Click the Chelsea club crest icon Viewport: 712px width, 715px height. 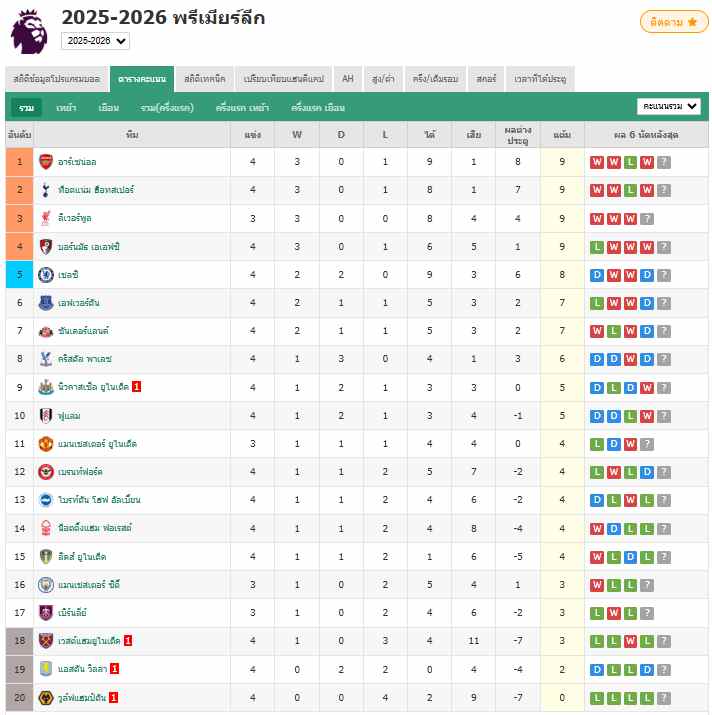pos(46,275)
